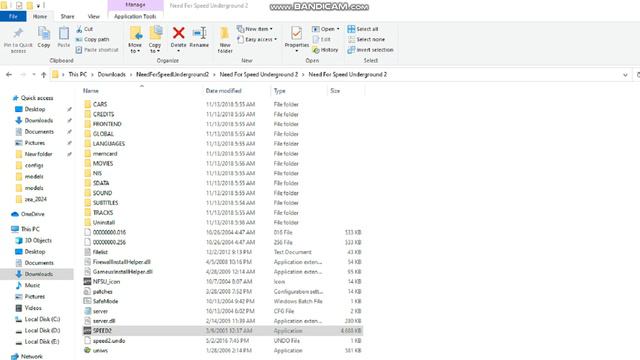Click the Pin to Quick access icon
The height and width of the screenshot is (360, 640).
click(x=18, y=33)
